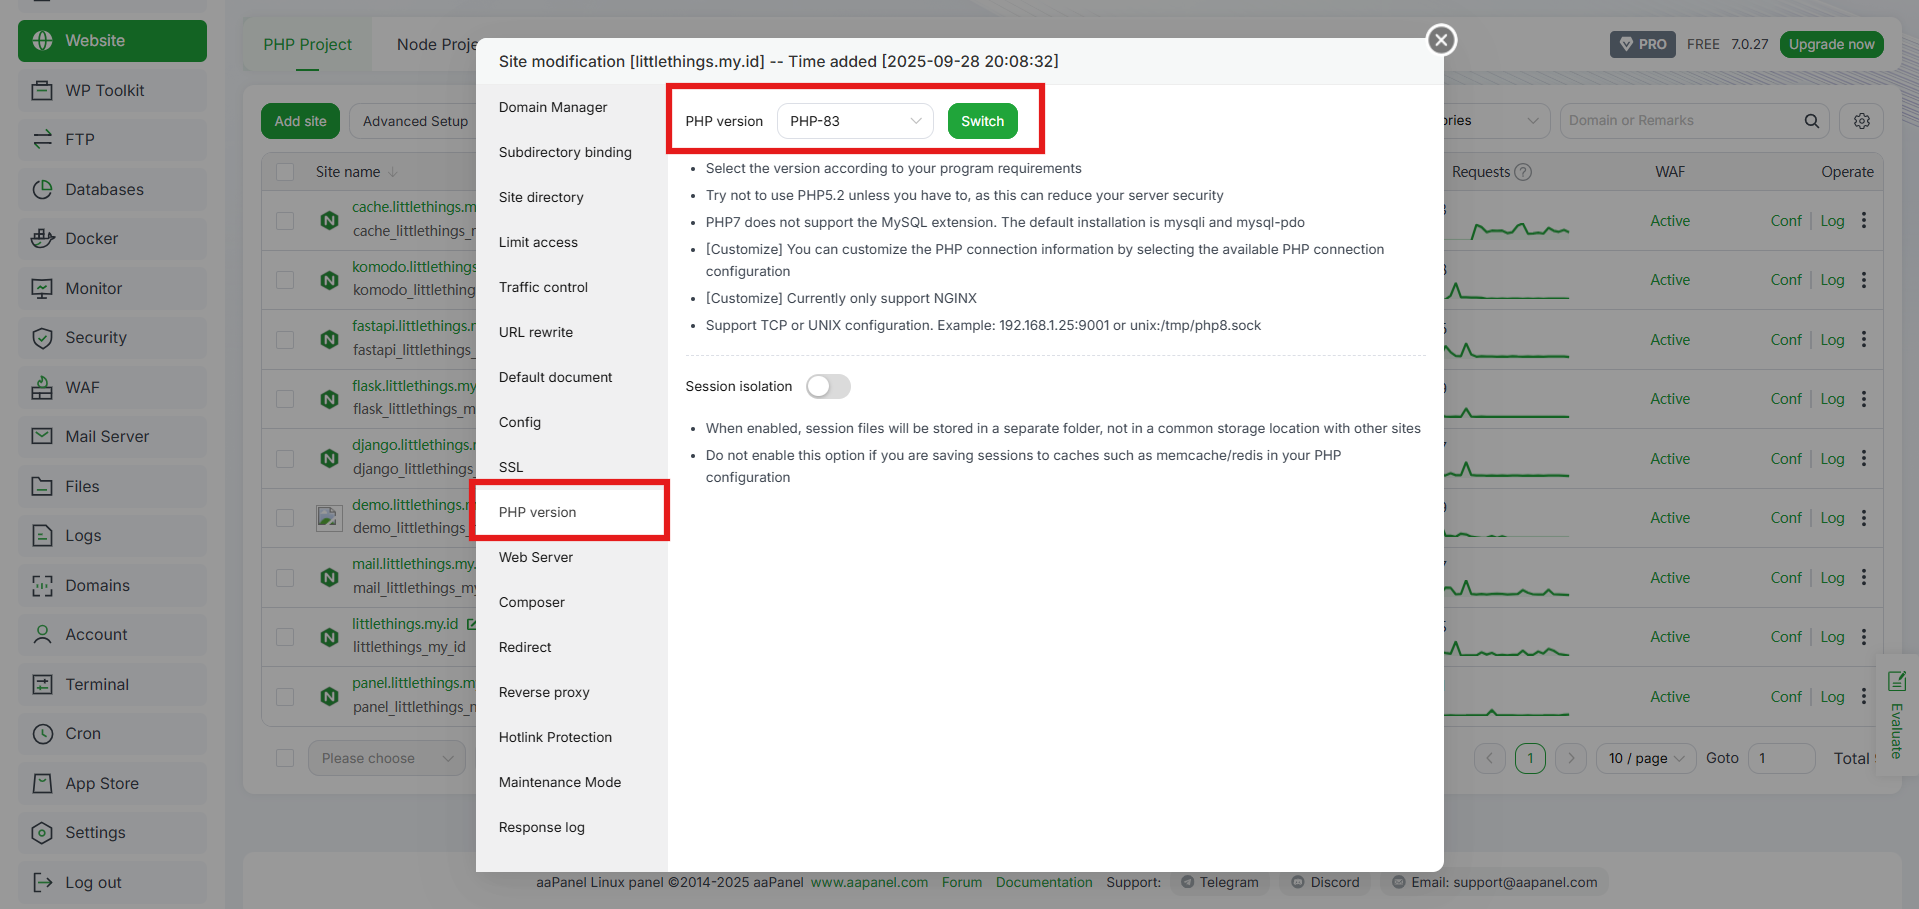Viewport: 1919px width, 909px height.
Task: Check the cache.littlethings row checkbox
Action: 285,221
